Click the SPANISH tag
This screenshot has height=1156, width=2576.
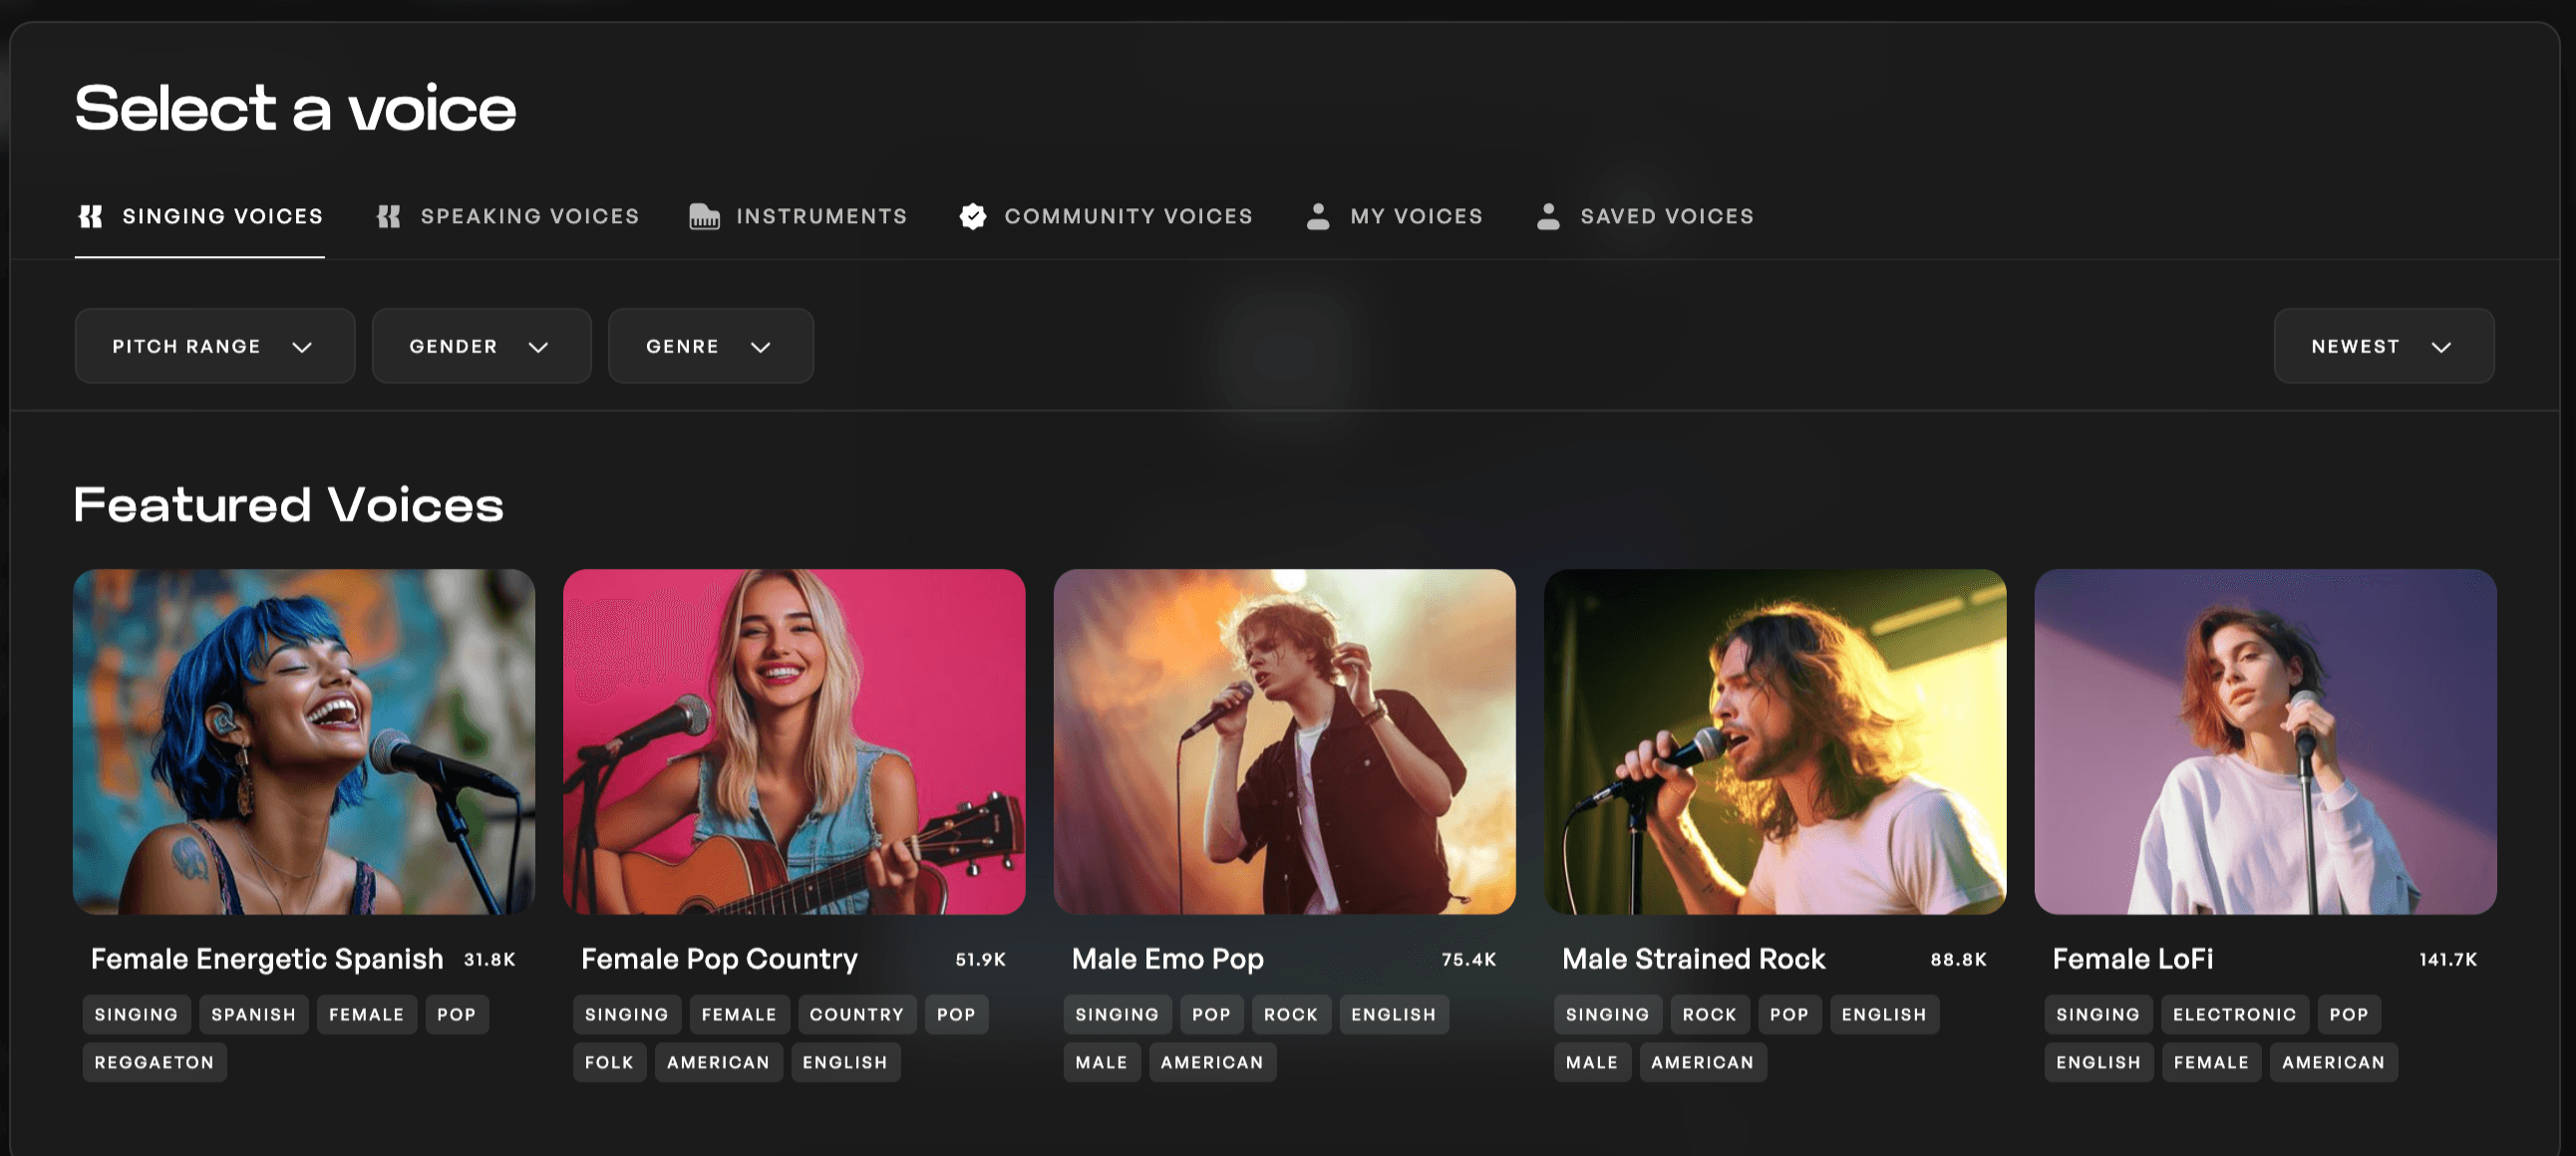coord(254,1014)
